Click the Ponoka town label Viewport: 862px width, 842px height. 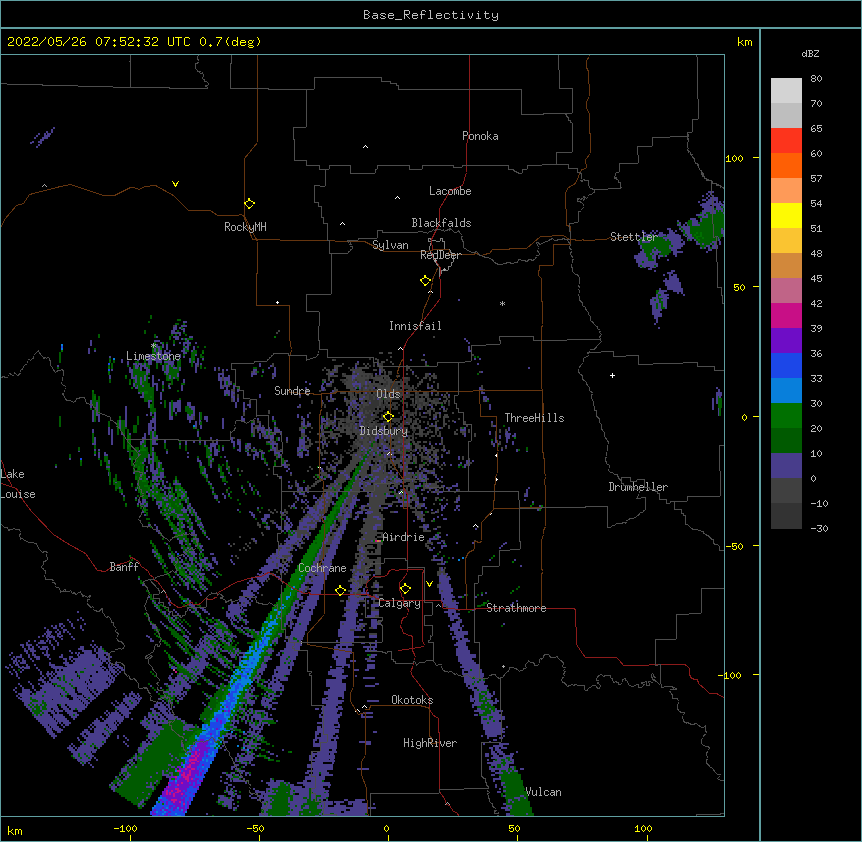point(480,136)
